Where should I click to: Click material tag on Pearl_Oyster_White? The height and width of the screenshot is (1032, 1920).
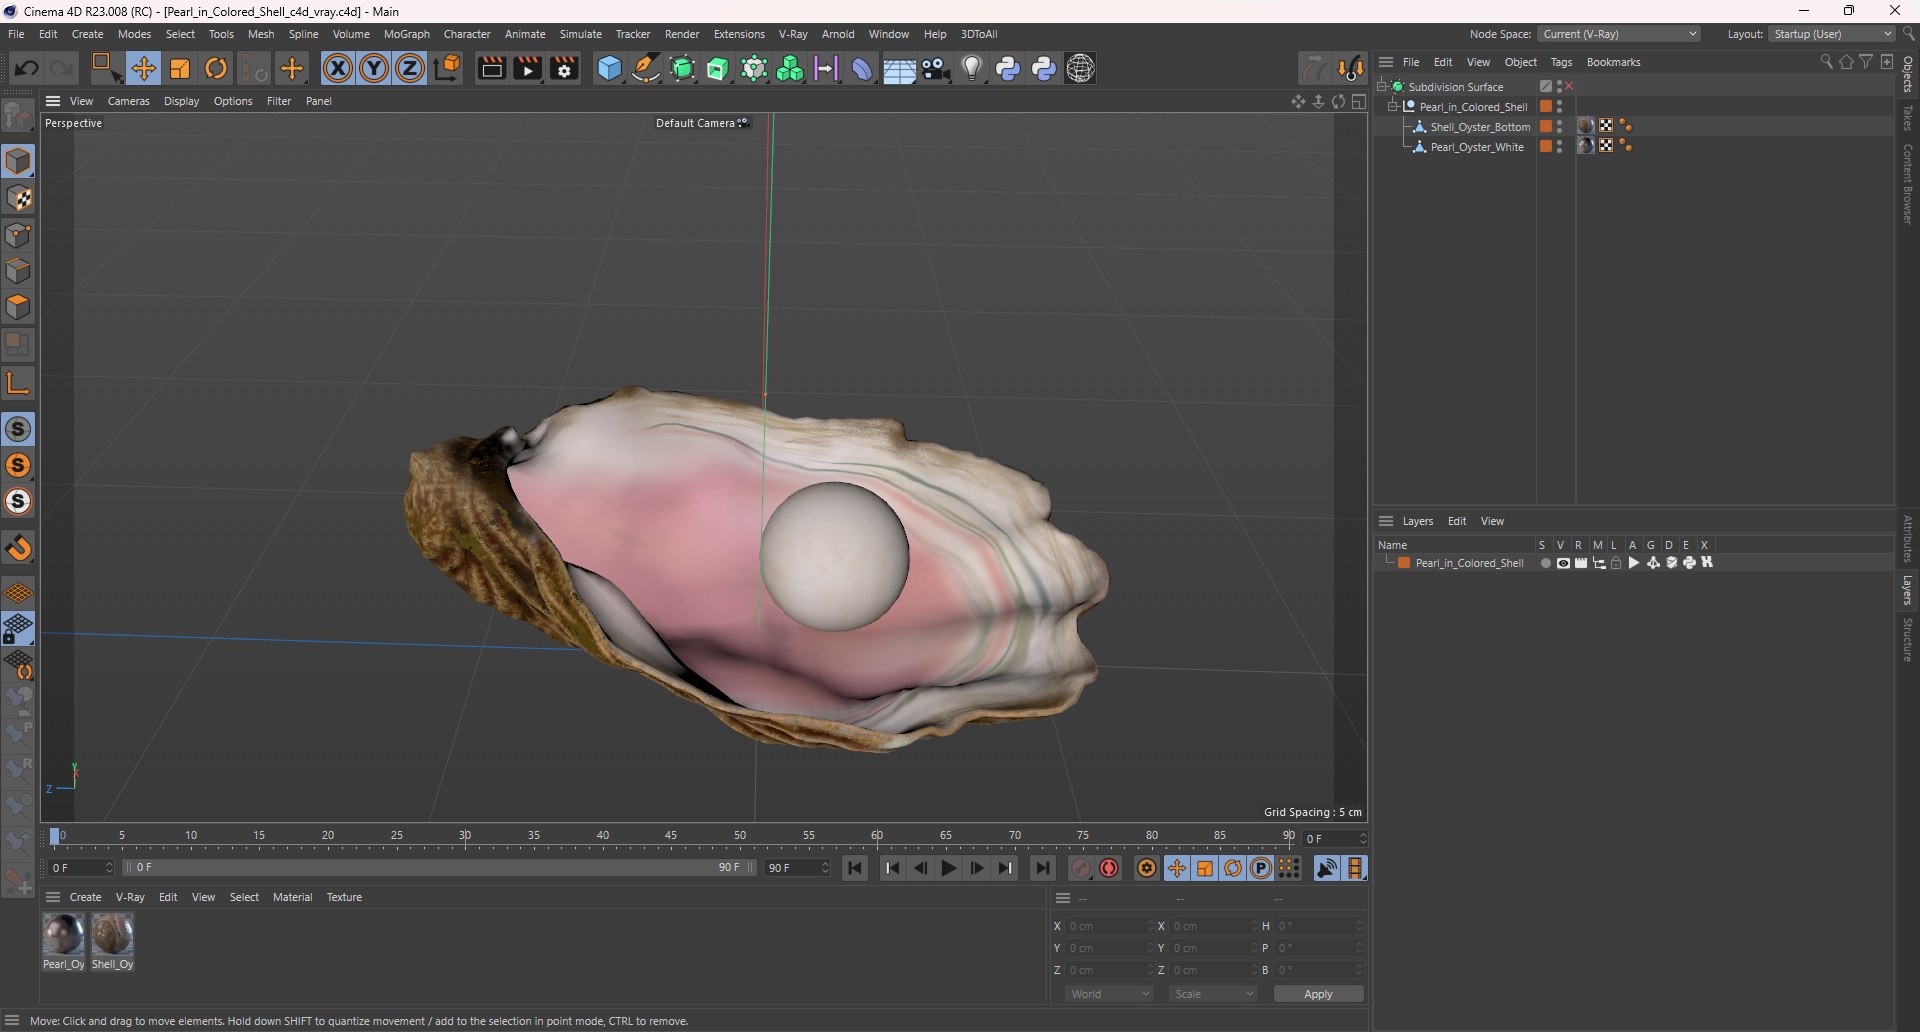pyautogui.click(x=1586, y=146)
